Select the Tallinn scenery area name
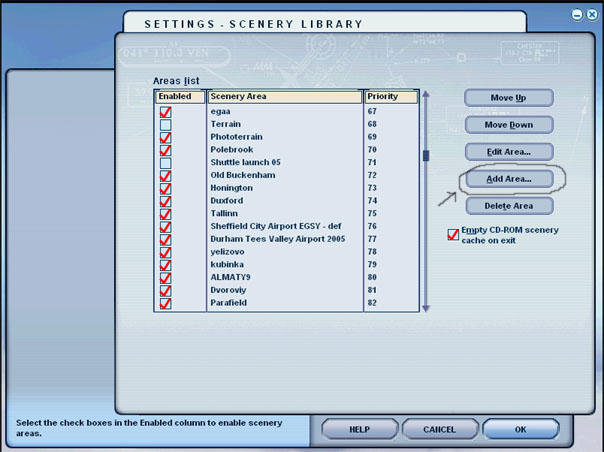This screenshot has height=452, width=604. click(x=224, y=213)
